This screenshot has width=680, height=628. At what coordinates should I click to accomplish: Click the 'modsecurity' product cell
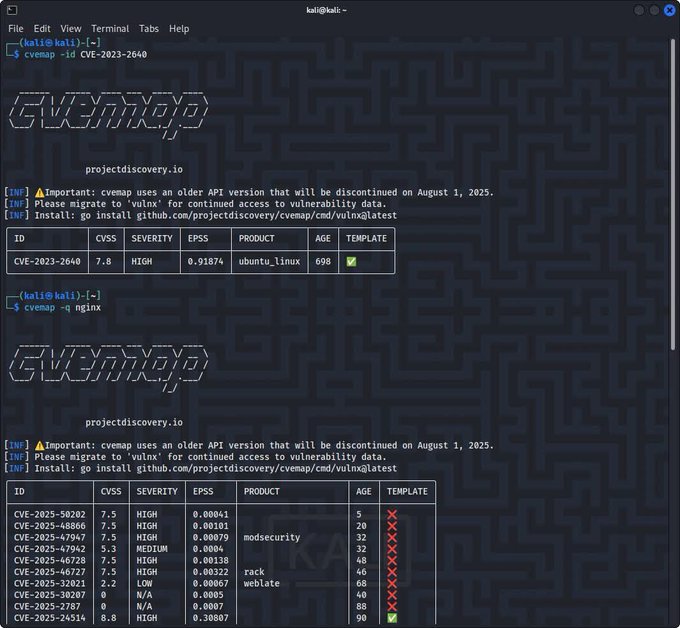[x=272, y=537]
